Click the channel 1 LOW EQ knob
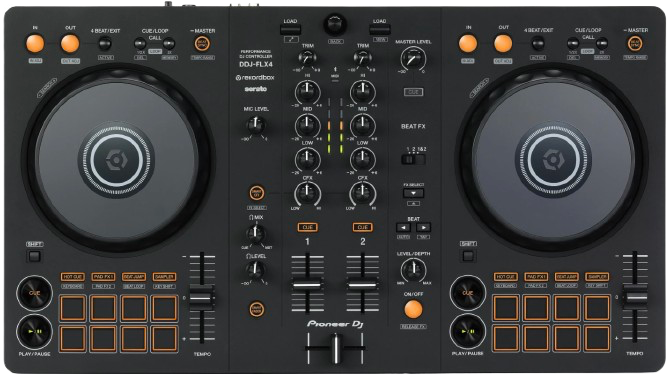 click(307, 159)
